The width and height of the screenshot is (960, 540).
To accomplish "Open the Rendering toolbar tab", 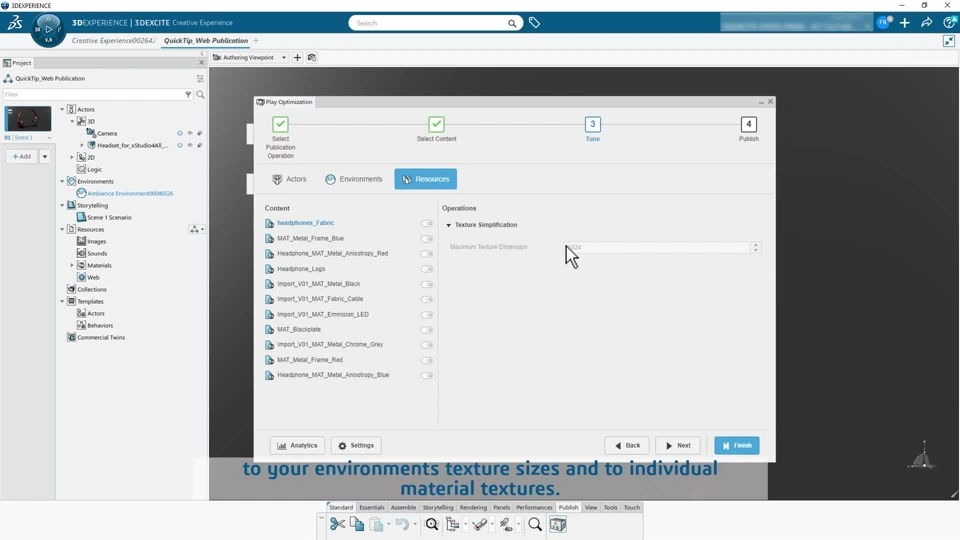I will click(x=473, y=508).
